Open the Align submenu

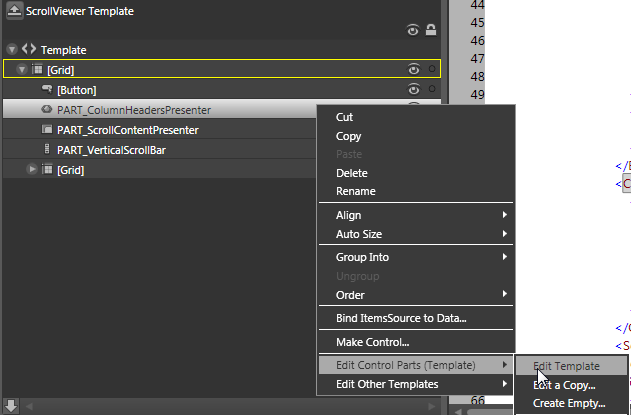click(416, 215)
